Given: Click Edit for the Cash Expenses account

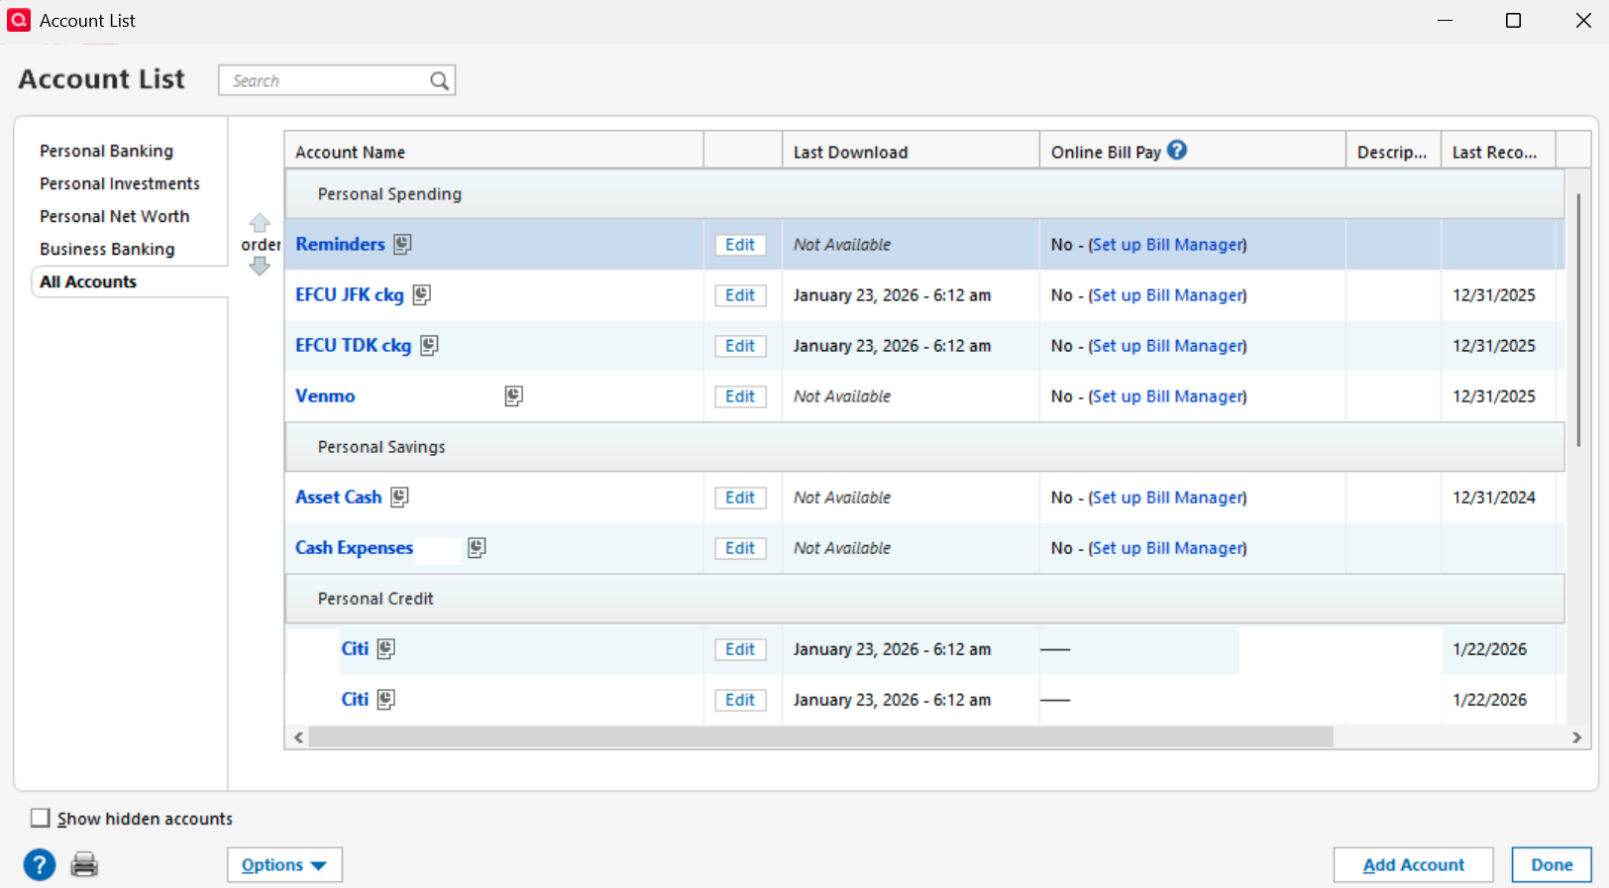Looking at the screenshot, I should click(740, 548).
